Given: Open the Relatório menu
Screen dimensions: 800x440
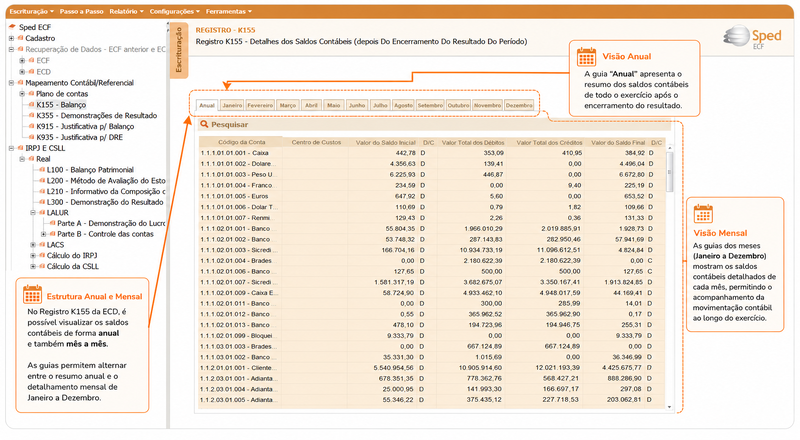Looking at the screenshot, I should coord(126,11).
